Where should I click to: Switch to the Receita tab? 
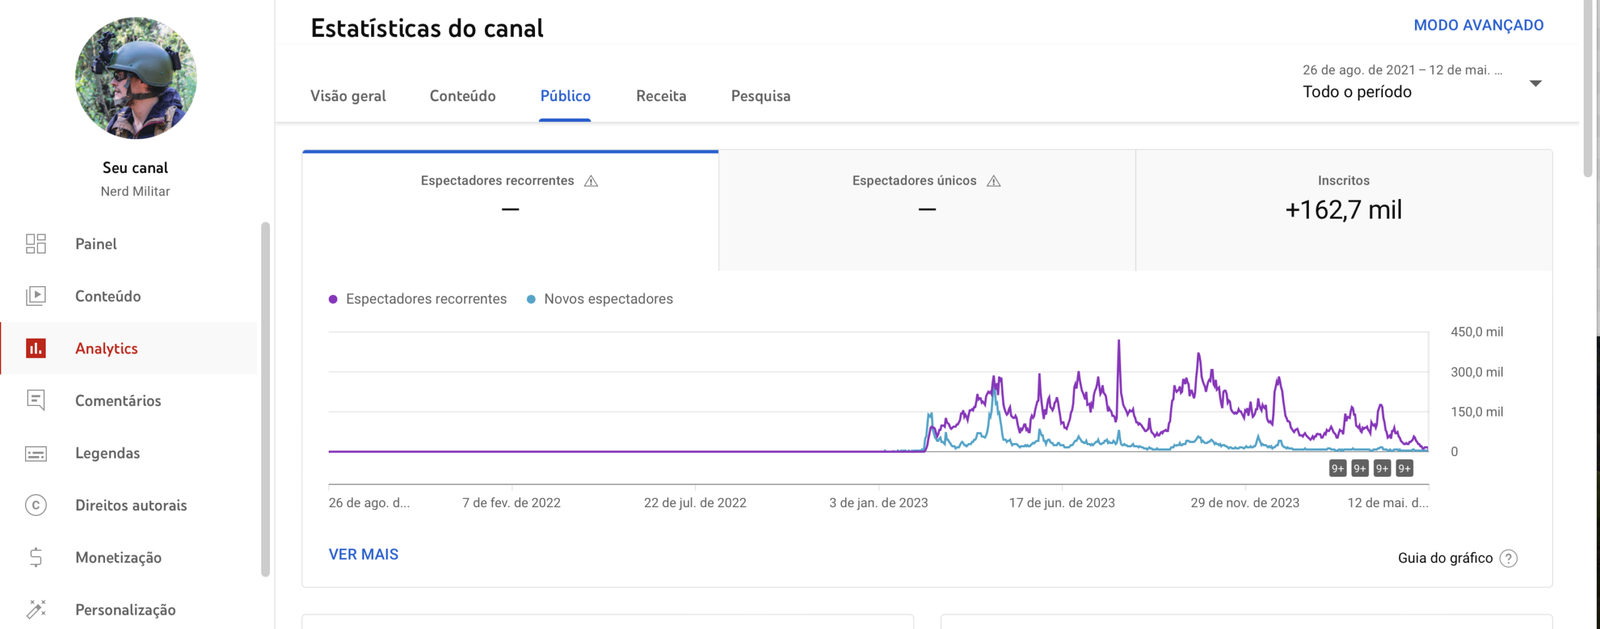pos(661,96)
